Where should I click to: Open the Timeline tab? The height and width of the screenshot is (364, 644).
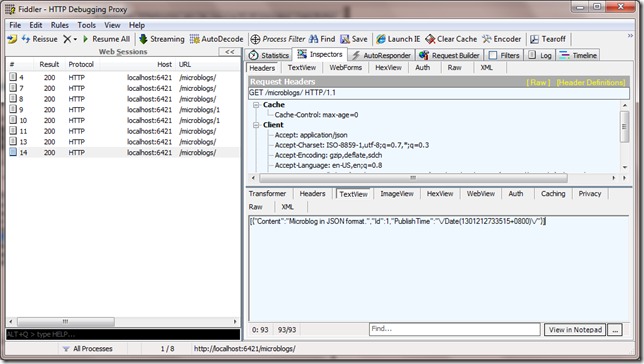click(578, 55)
